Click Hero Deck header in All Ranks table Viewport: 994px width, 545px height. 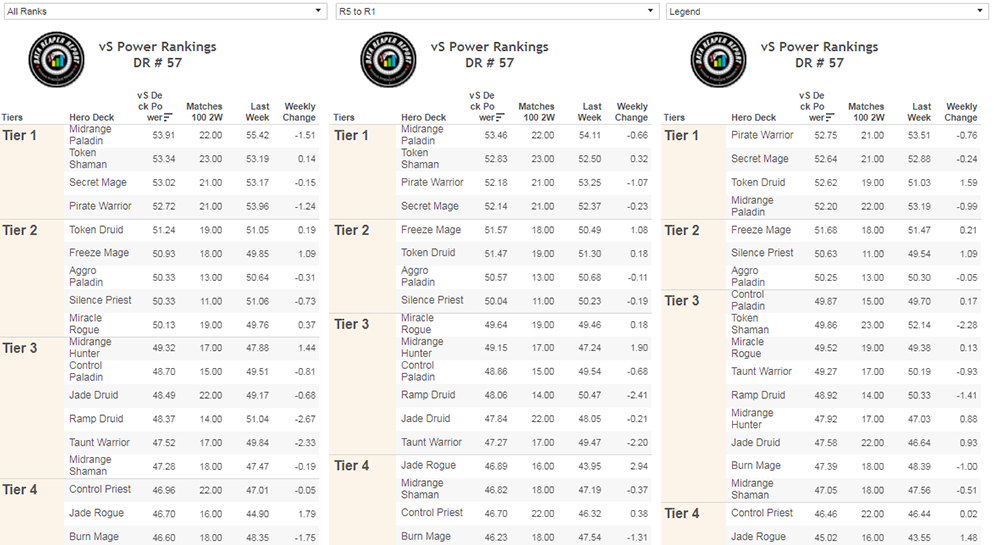[x=92, y=117]
